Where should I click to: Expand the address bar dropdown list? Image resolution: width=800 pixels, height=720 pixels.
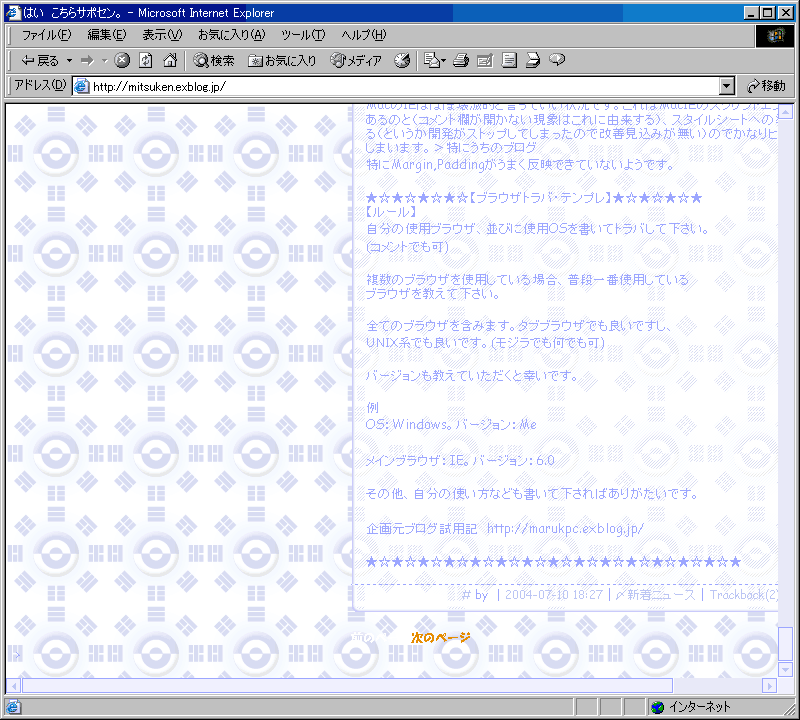pos(727,86)
